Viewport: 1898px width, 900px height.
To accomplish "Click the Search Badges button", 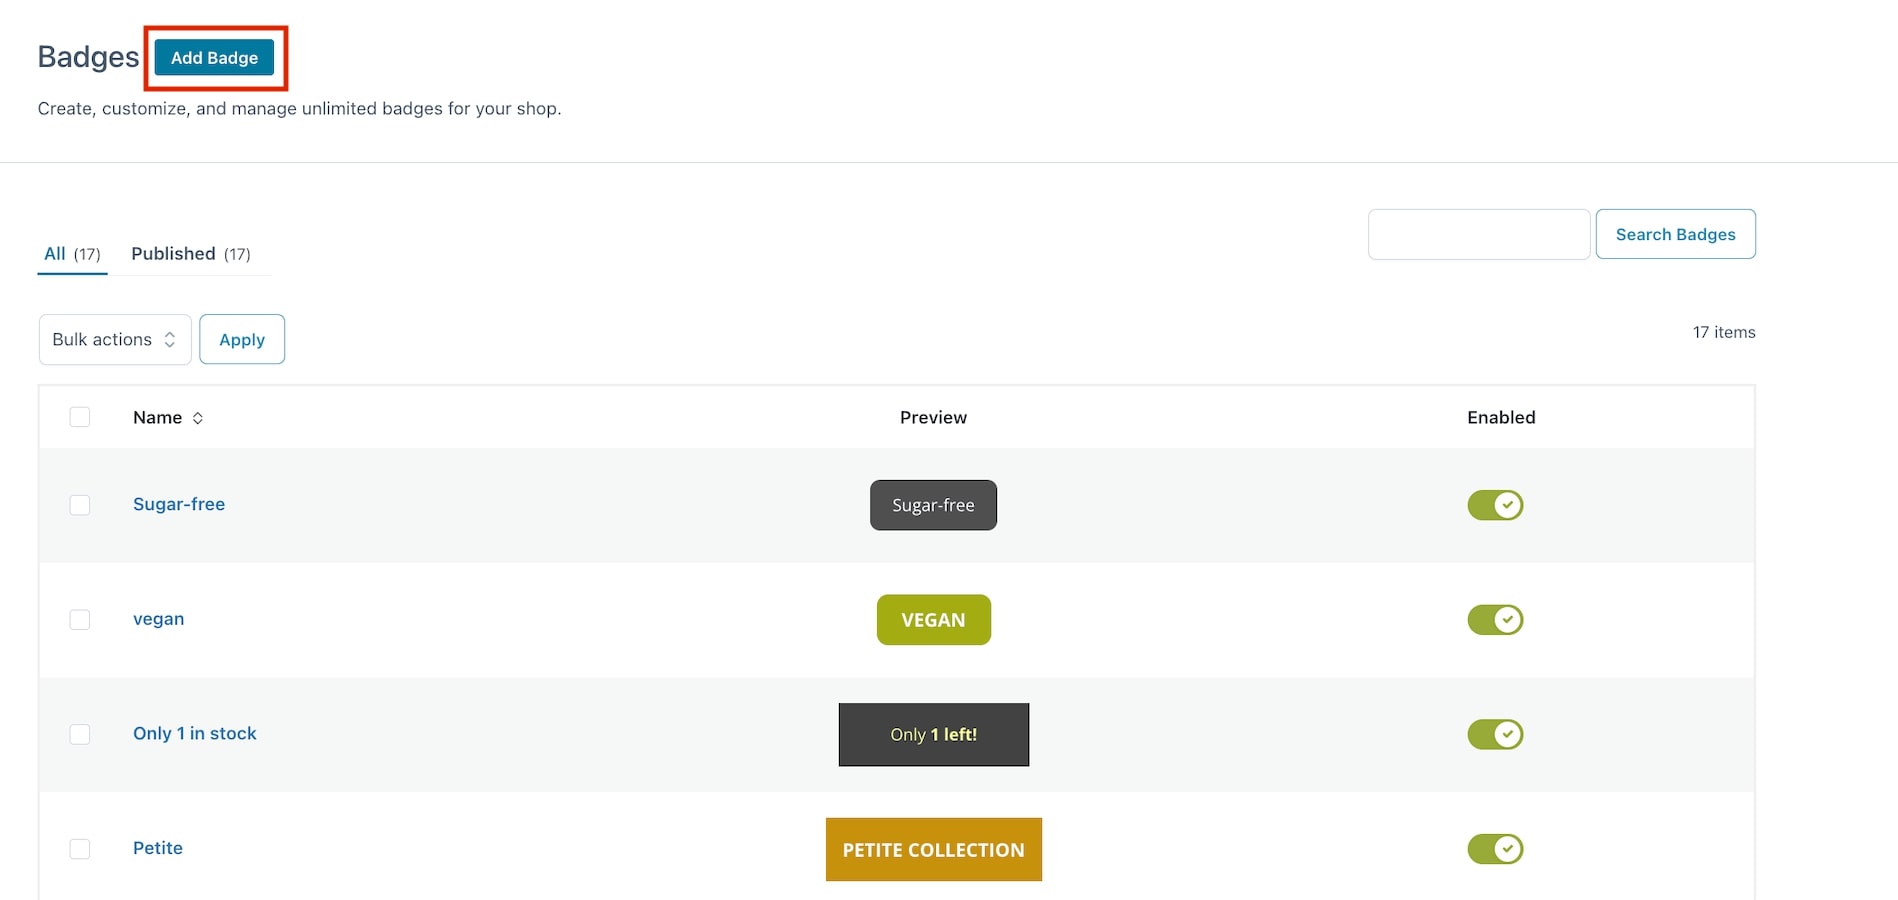I will point(1676,234).
